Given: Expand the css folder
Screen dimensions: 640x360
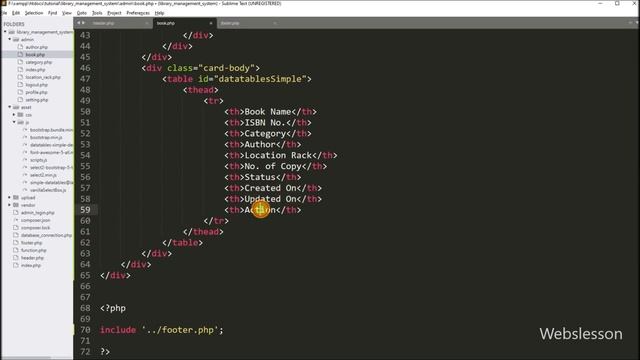Looking at the screenshot, I should click(x=14, y=115).
